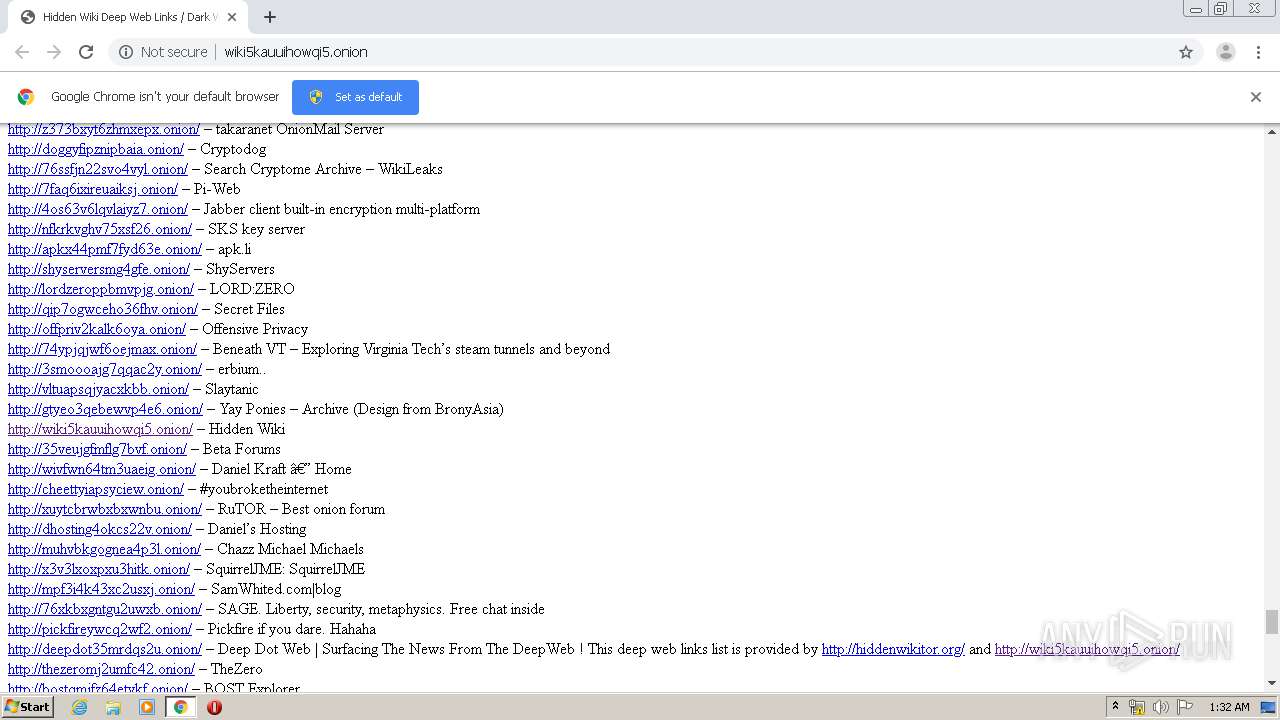Open the gtyeo3qebewvp4e6.onion Yay Ponies link
The width and height of the screenshot is (1280, 720).
coord(105,409)
